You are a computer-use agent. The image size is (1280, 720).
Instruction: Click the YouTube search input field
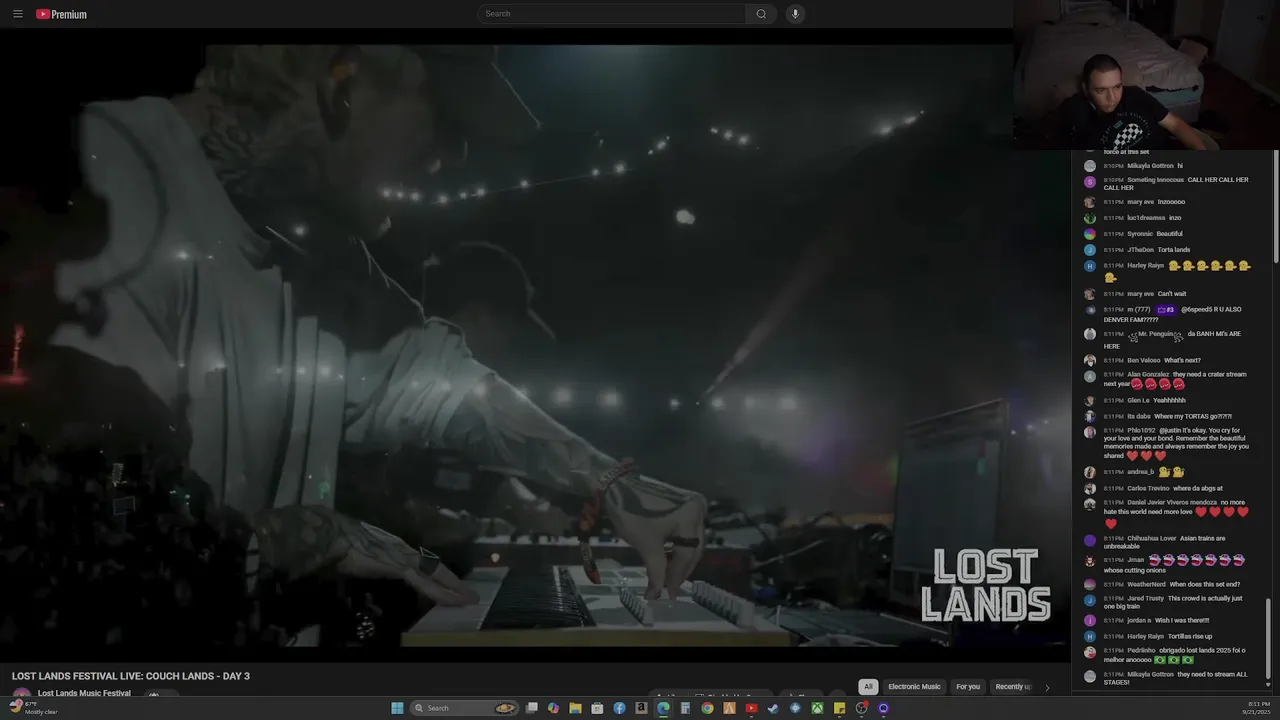pyautogui.click(x=611, y=14)
